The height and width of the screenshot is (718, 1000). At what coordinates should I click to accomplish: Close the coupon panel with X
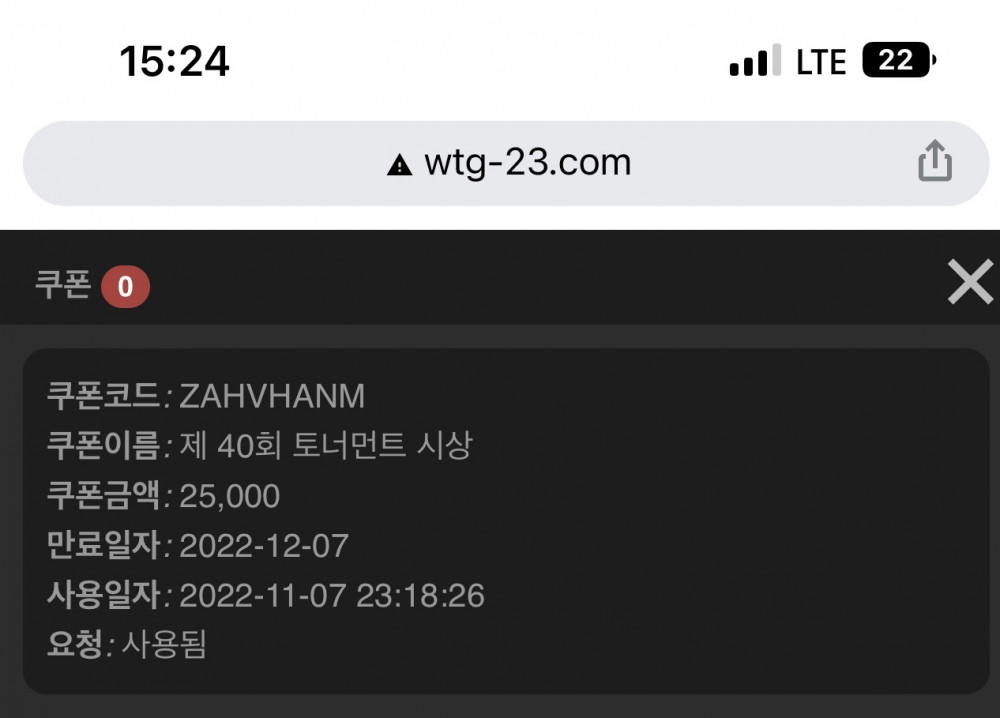coord(969,283)
